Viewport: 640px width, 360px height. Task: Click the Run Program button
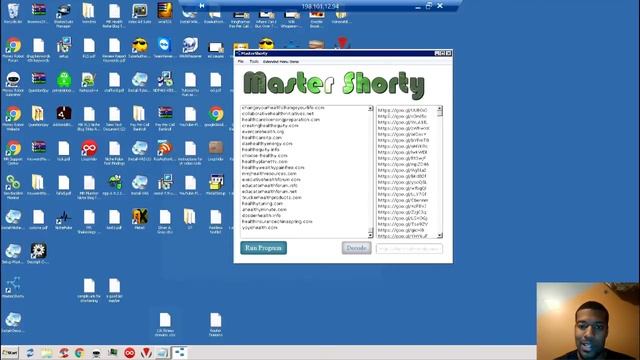(x=263, y=248)
